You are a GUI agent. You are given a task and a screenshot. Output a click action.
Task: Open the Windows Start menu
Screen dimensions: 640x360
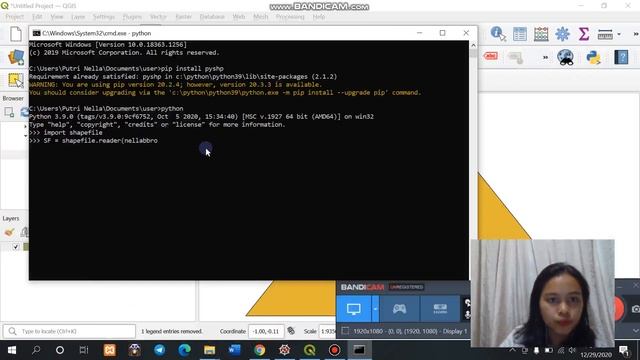tap(11, 350)
